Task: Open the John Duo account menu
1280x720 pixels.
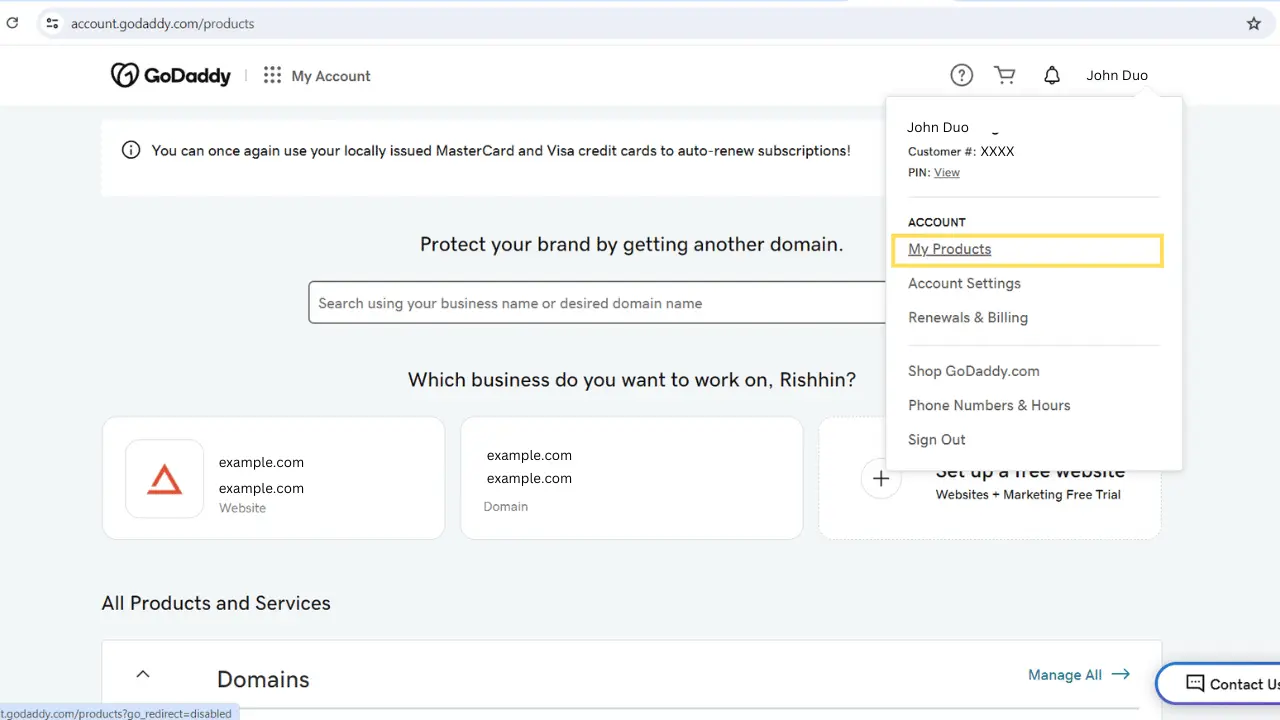Action: pyautogui.click(x=1117, y=75)
